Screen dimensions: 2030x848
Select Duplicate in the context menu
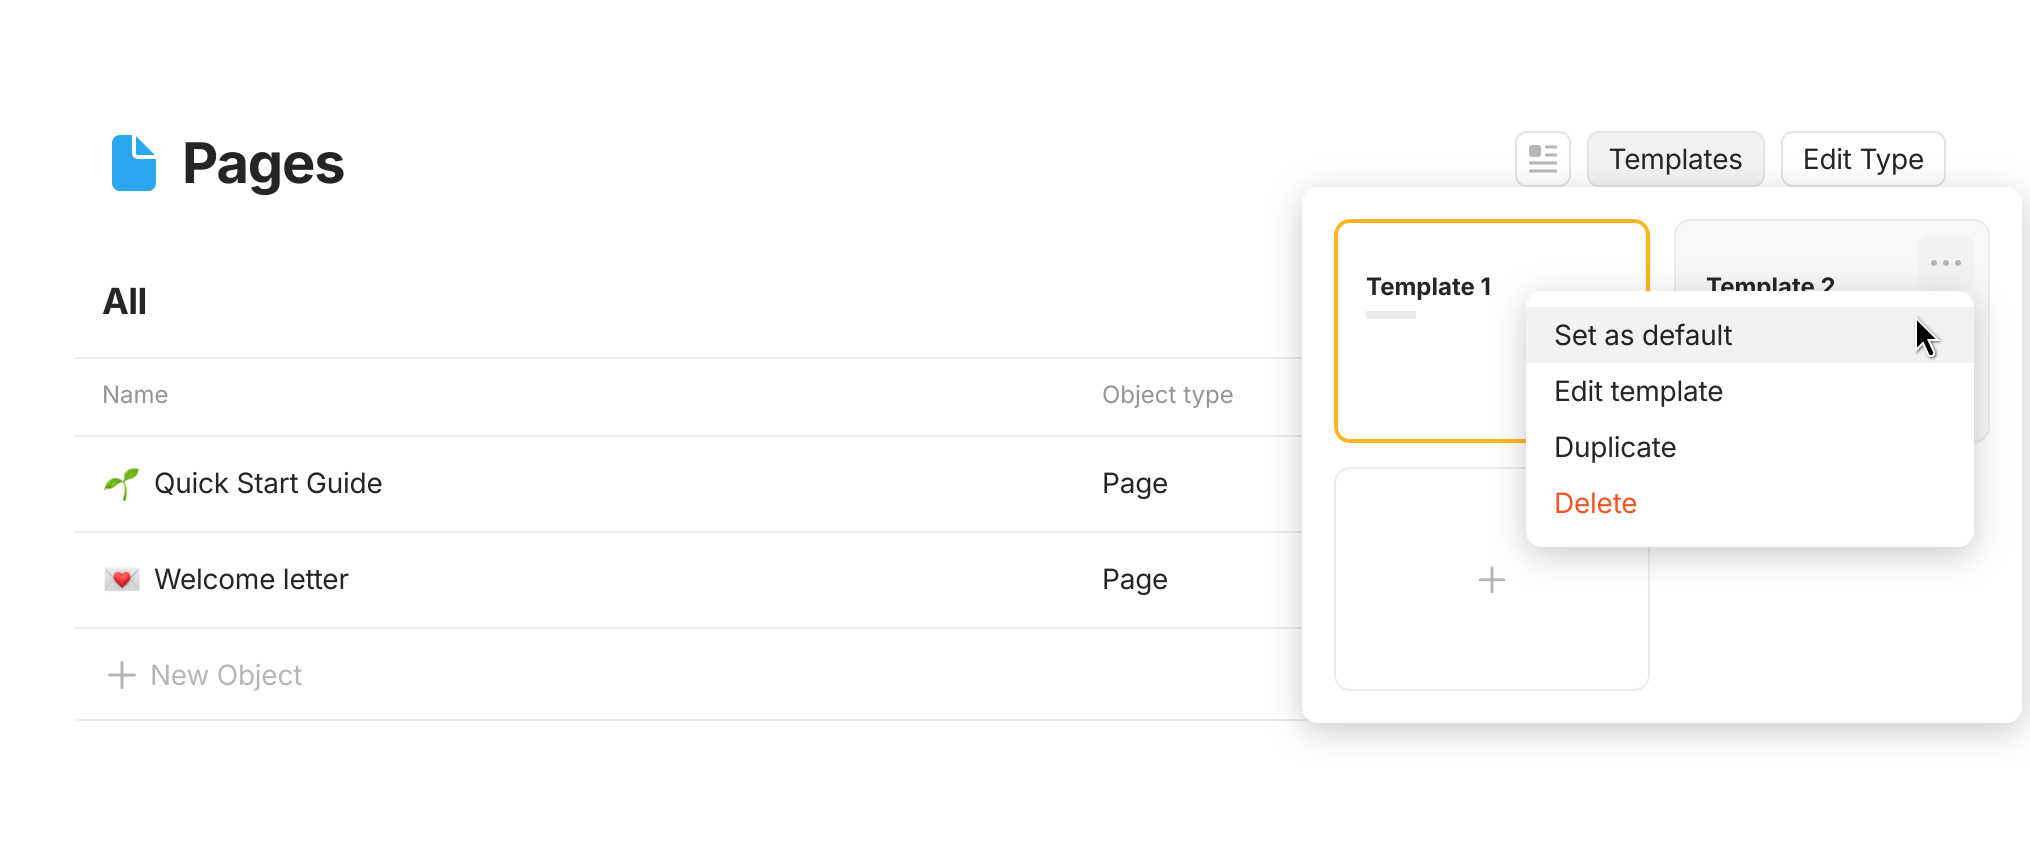[x=1615, y=448]
